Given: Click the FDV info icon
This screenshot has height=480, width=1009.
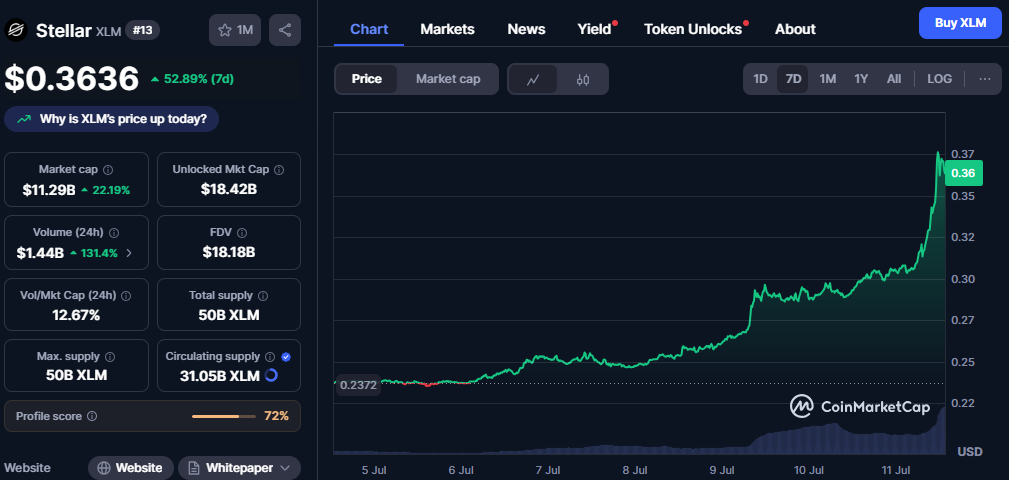Looking at the screenshot, I should coord(242,232).
